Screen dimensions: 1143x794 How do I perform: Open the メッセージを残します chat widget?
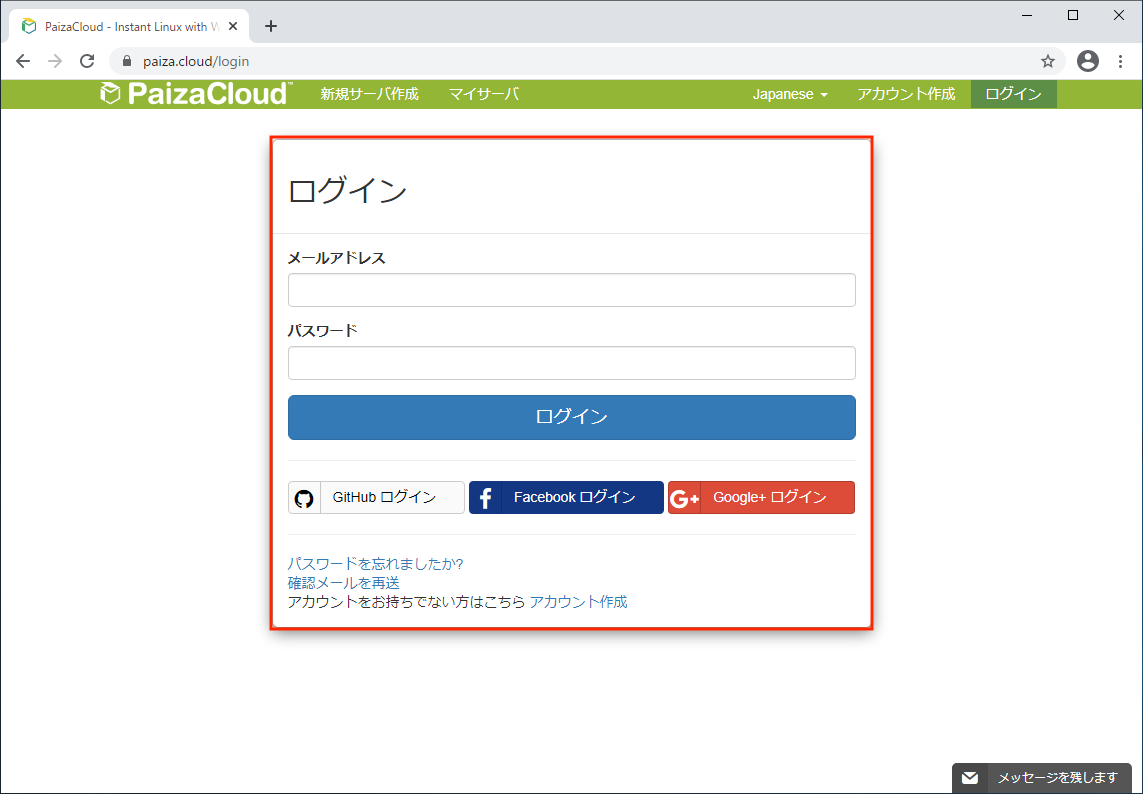[x=1042, y=777]
